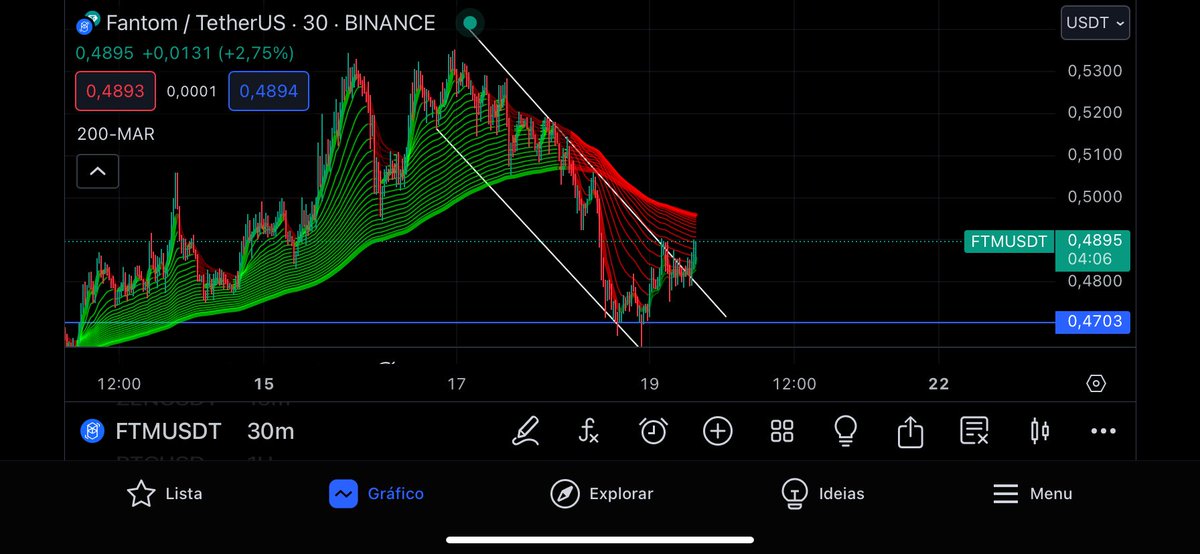Screen dimensions: 1200x554
Task: Open chart settings hexagon icon on time axis
Action: (x=1096, y=384)
